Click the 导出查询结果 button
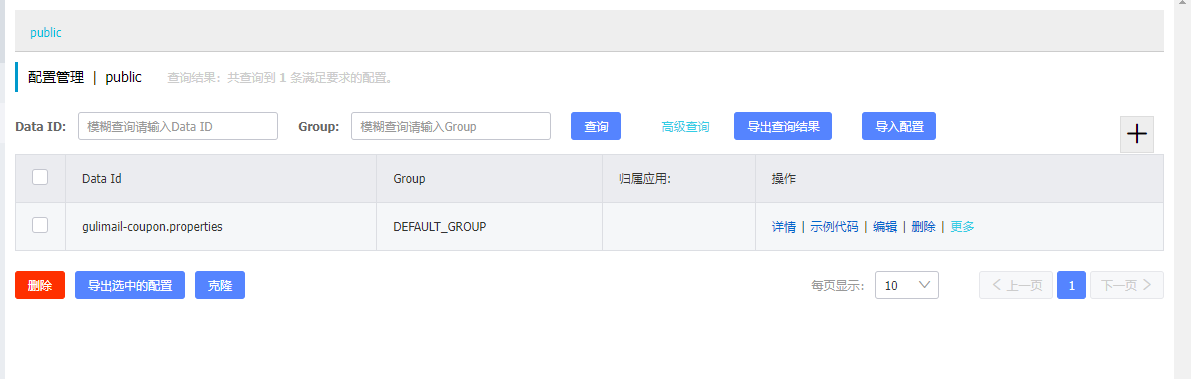 pos(783,126)
